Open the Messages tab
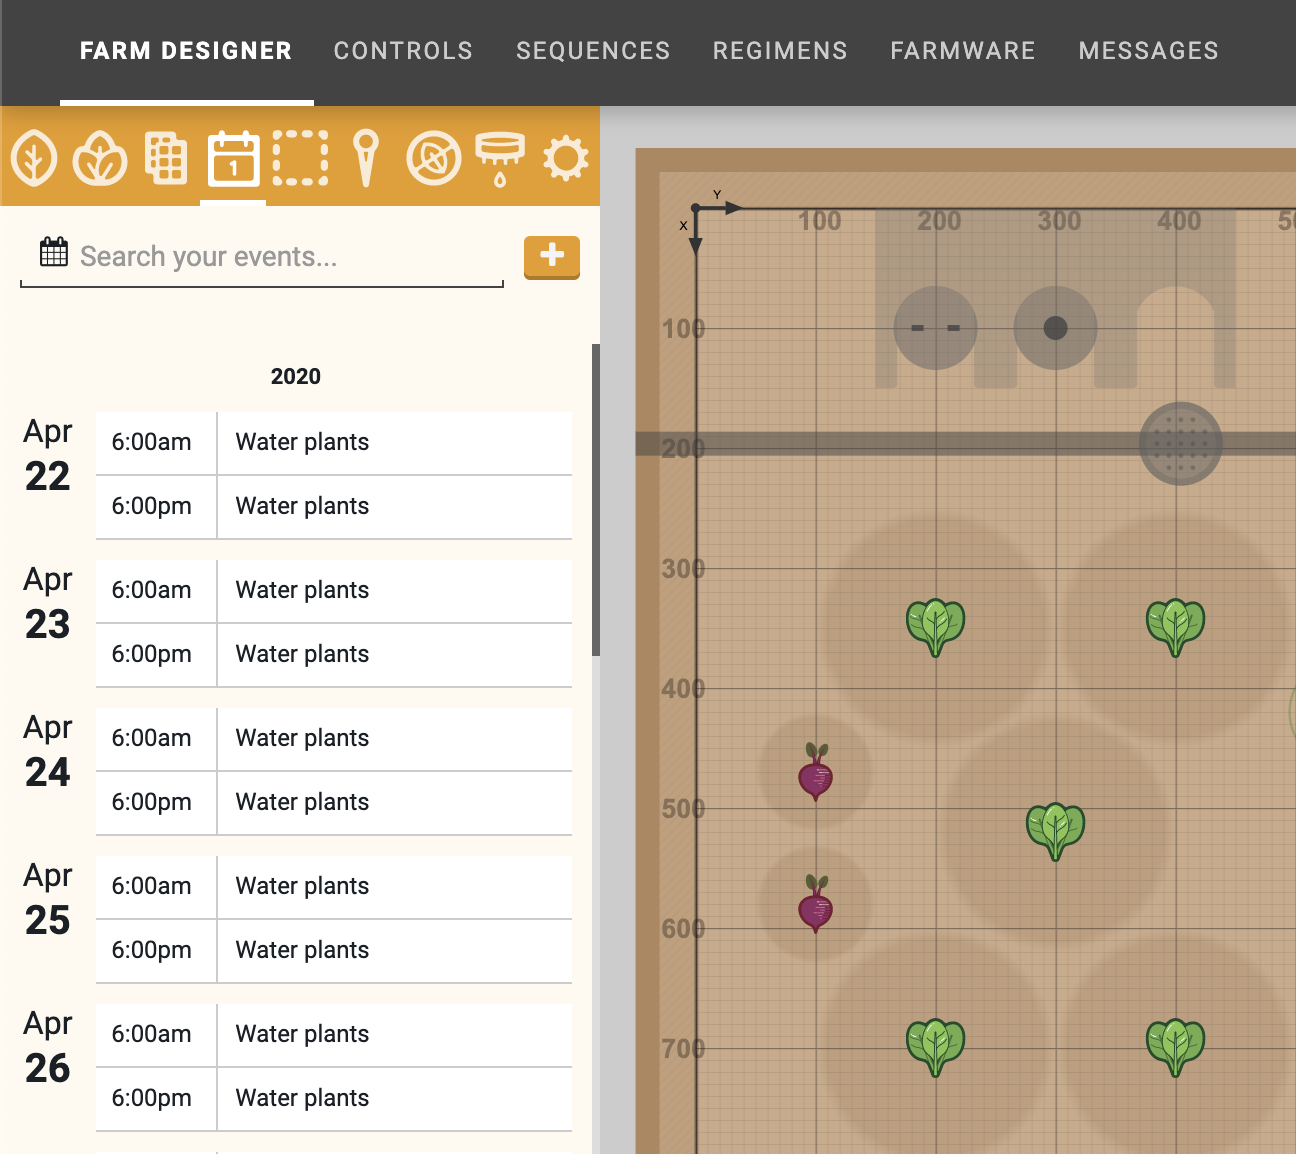The image size is (1296, 1154). click(1148, 51)
